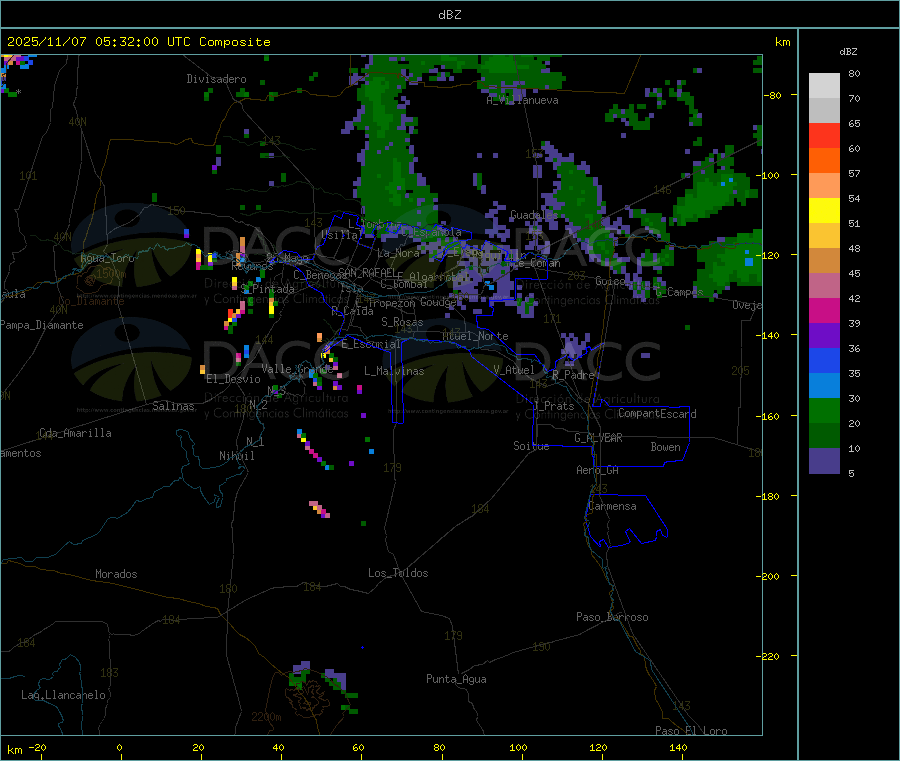The height and width of the screenshot is (761, 900).
Task: Click the 'Agua_Toro' map label
Action: (x=107, y=258)
